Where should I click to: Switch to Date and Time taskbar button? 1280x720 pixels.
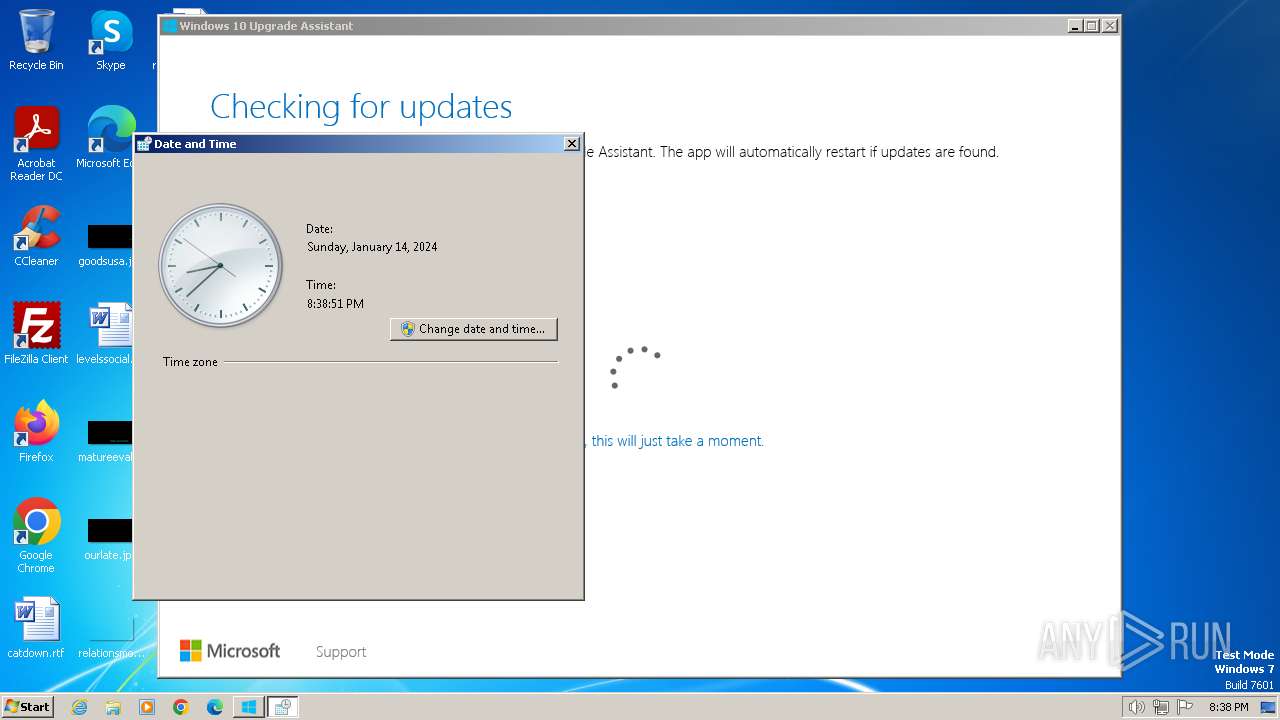[x=282, y=707]
